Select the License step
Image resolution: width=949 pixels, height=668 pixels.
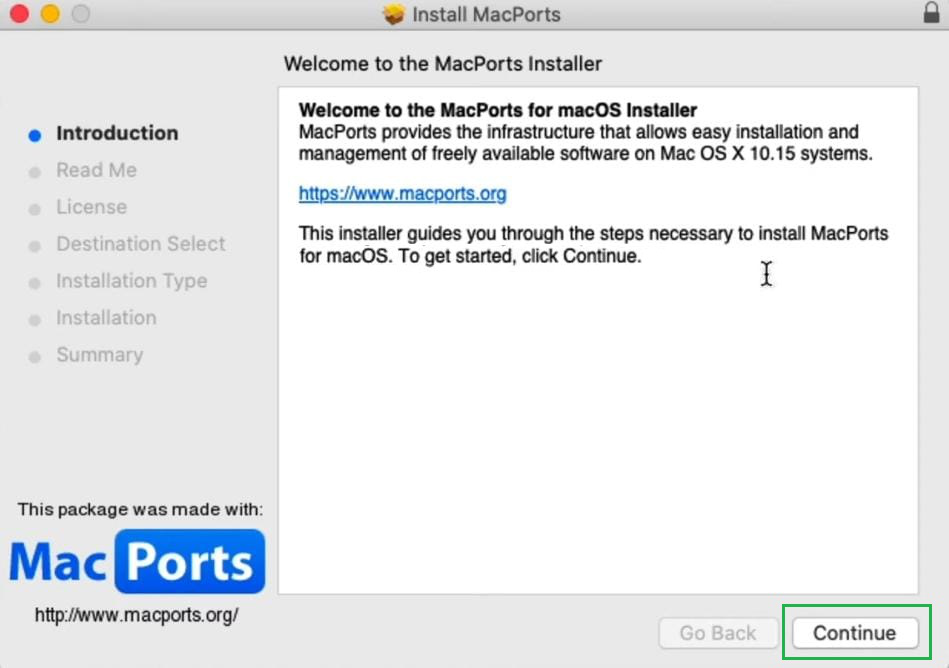(91, 207)
